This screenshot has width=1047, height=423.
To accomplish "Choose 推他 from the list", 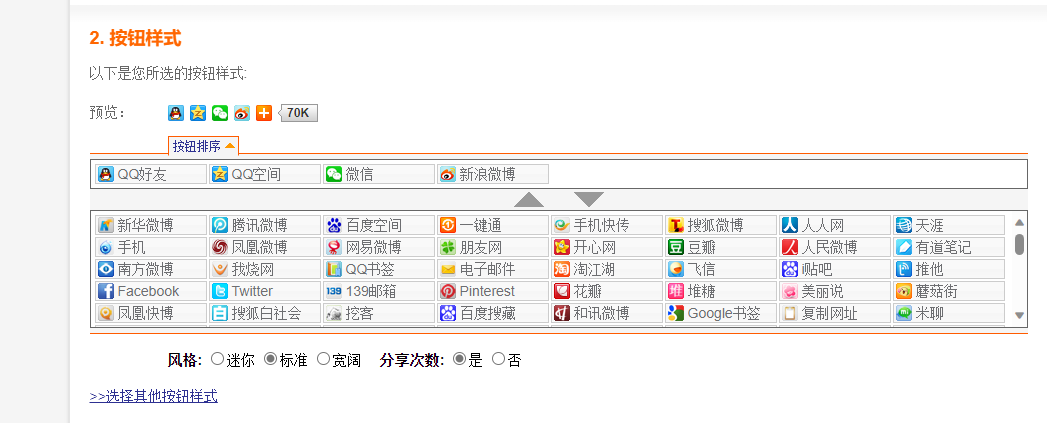I will pyautogui.click(x=949, y=269).
